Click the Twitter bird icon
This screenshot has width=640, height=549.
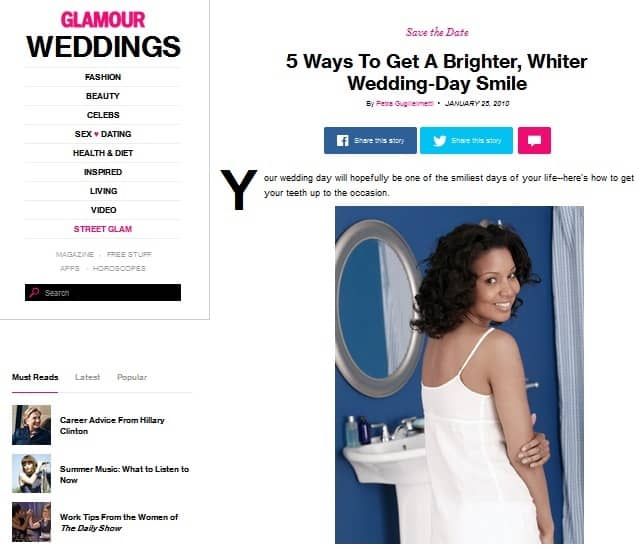click(439, 141)
